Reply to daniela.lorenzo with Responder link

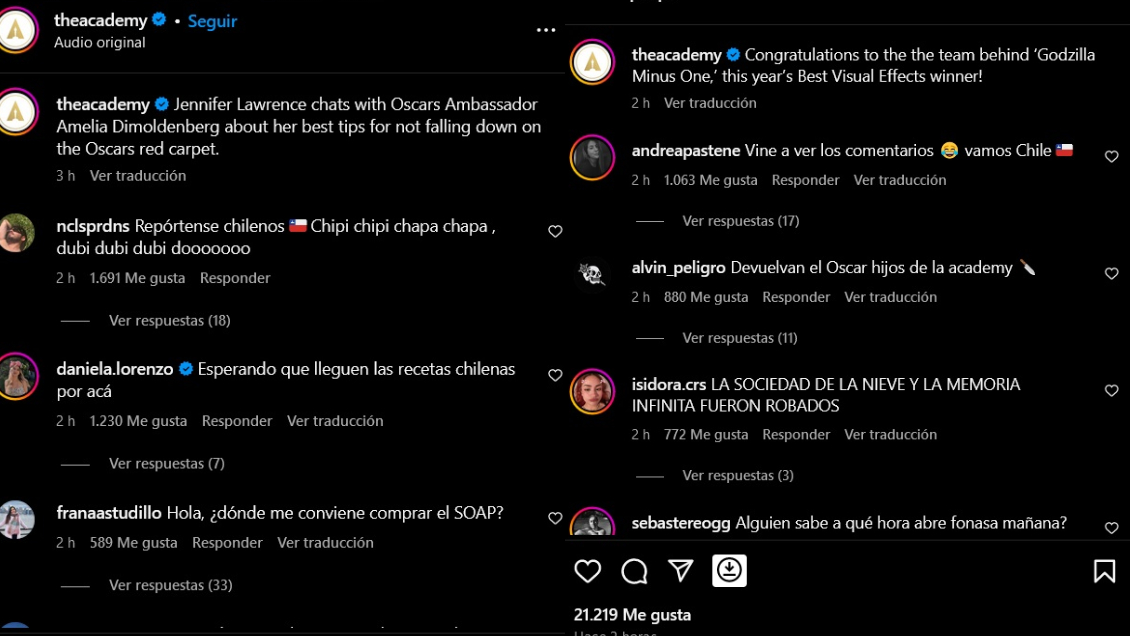237,421
